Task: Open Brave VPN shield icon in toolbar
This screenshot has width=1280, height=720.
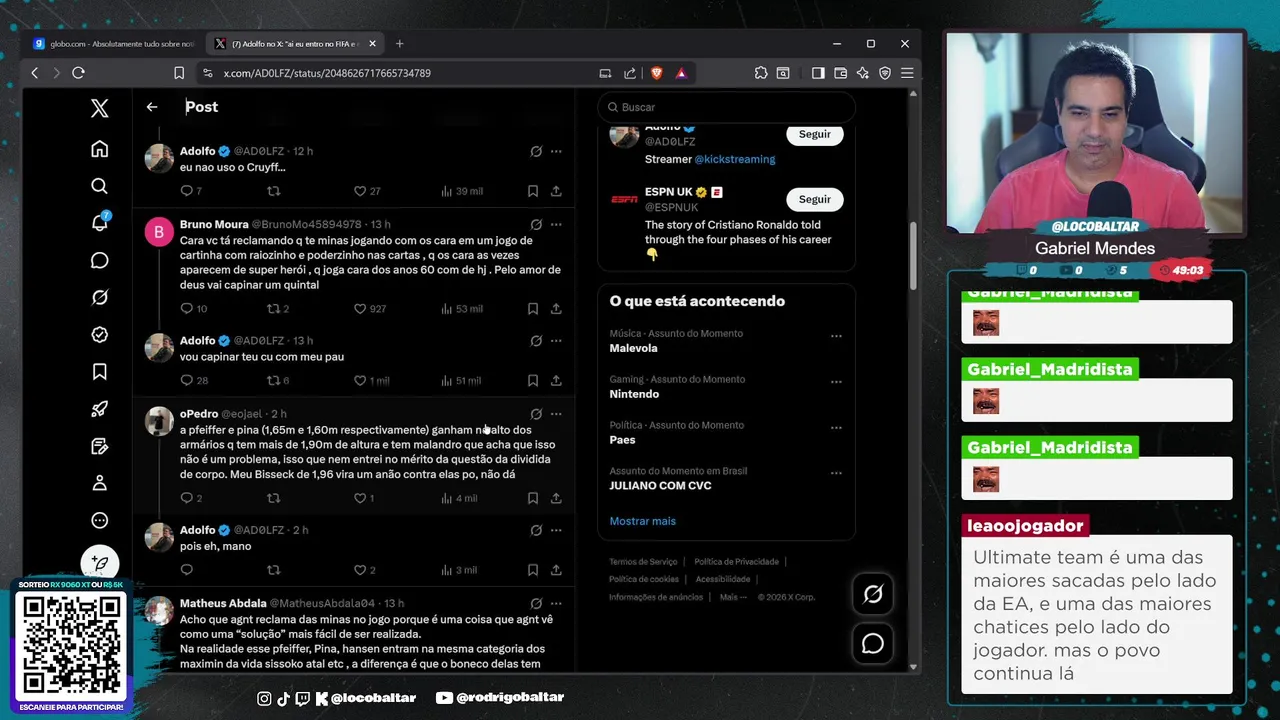Action: [885, 73]
